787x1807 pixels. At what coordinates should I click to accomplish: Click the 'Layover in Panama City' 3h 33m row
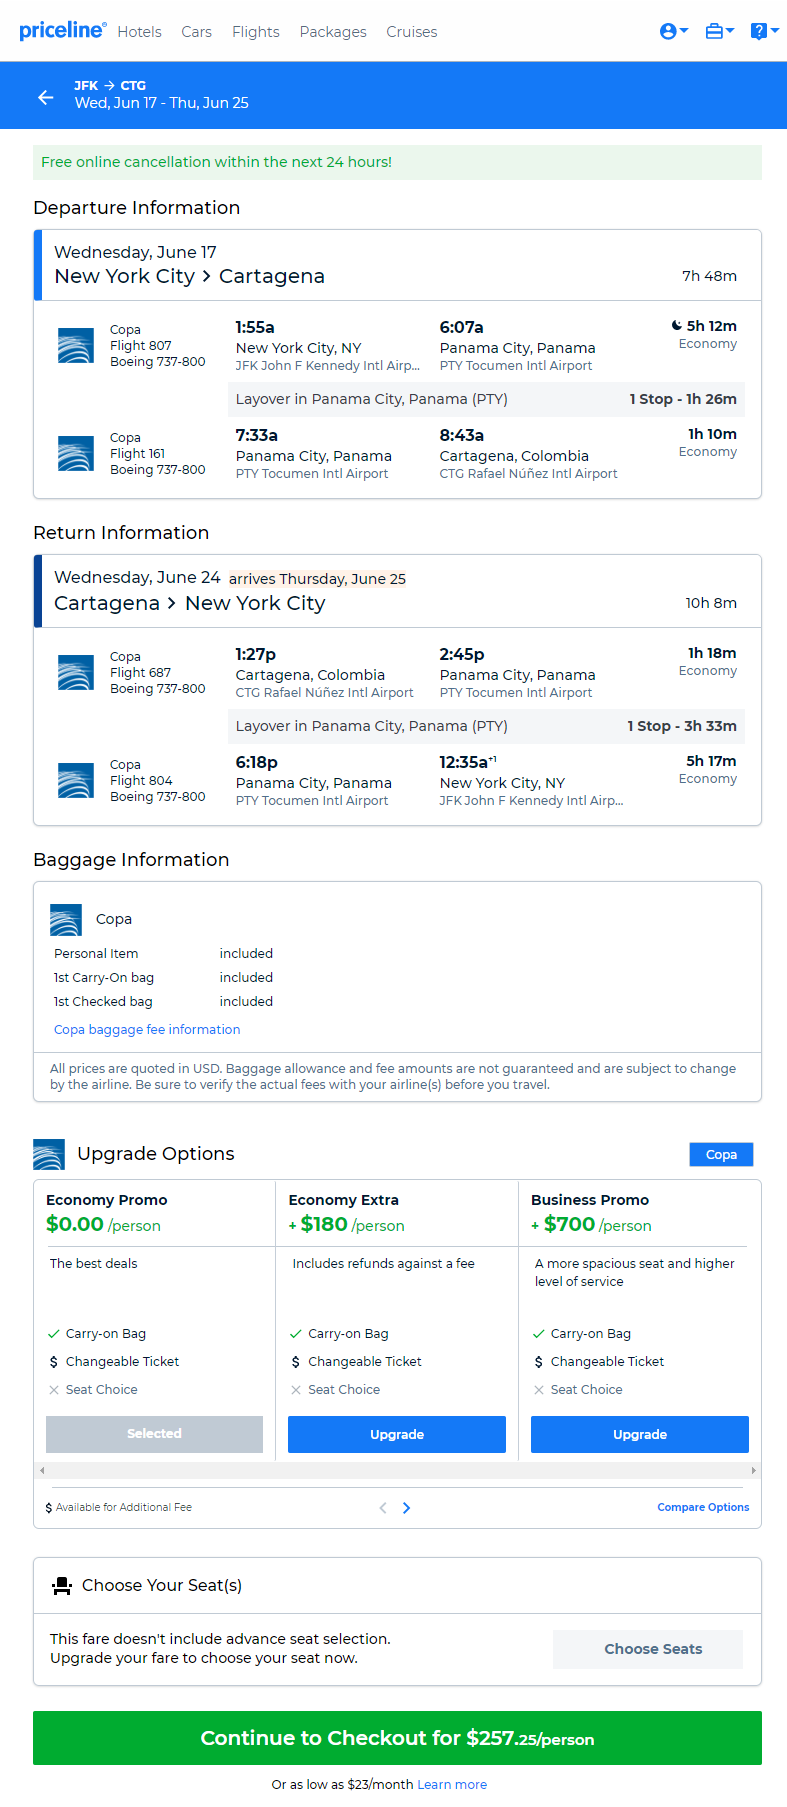pos(486,726)
